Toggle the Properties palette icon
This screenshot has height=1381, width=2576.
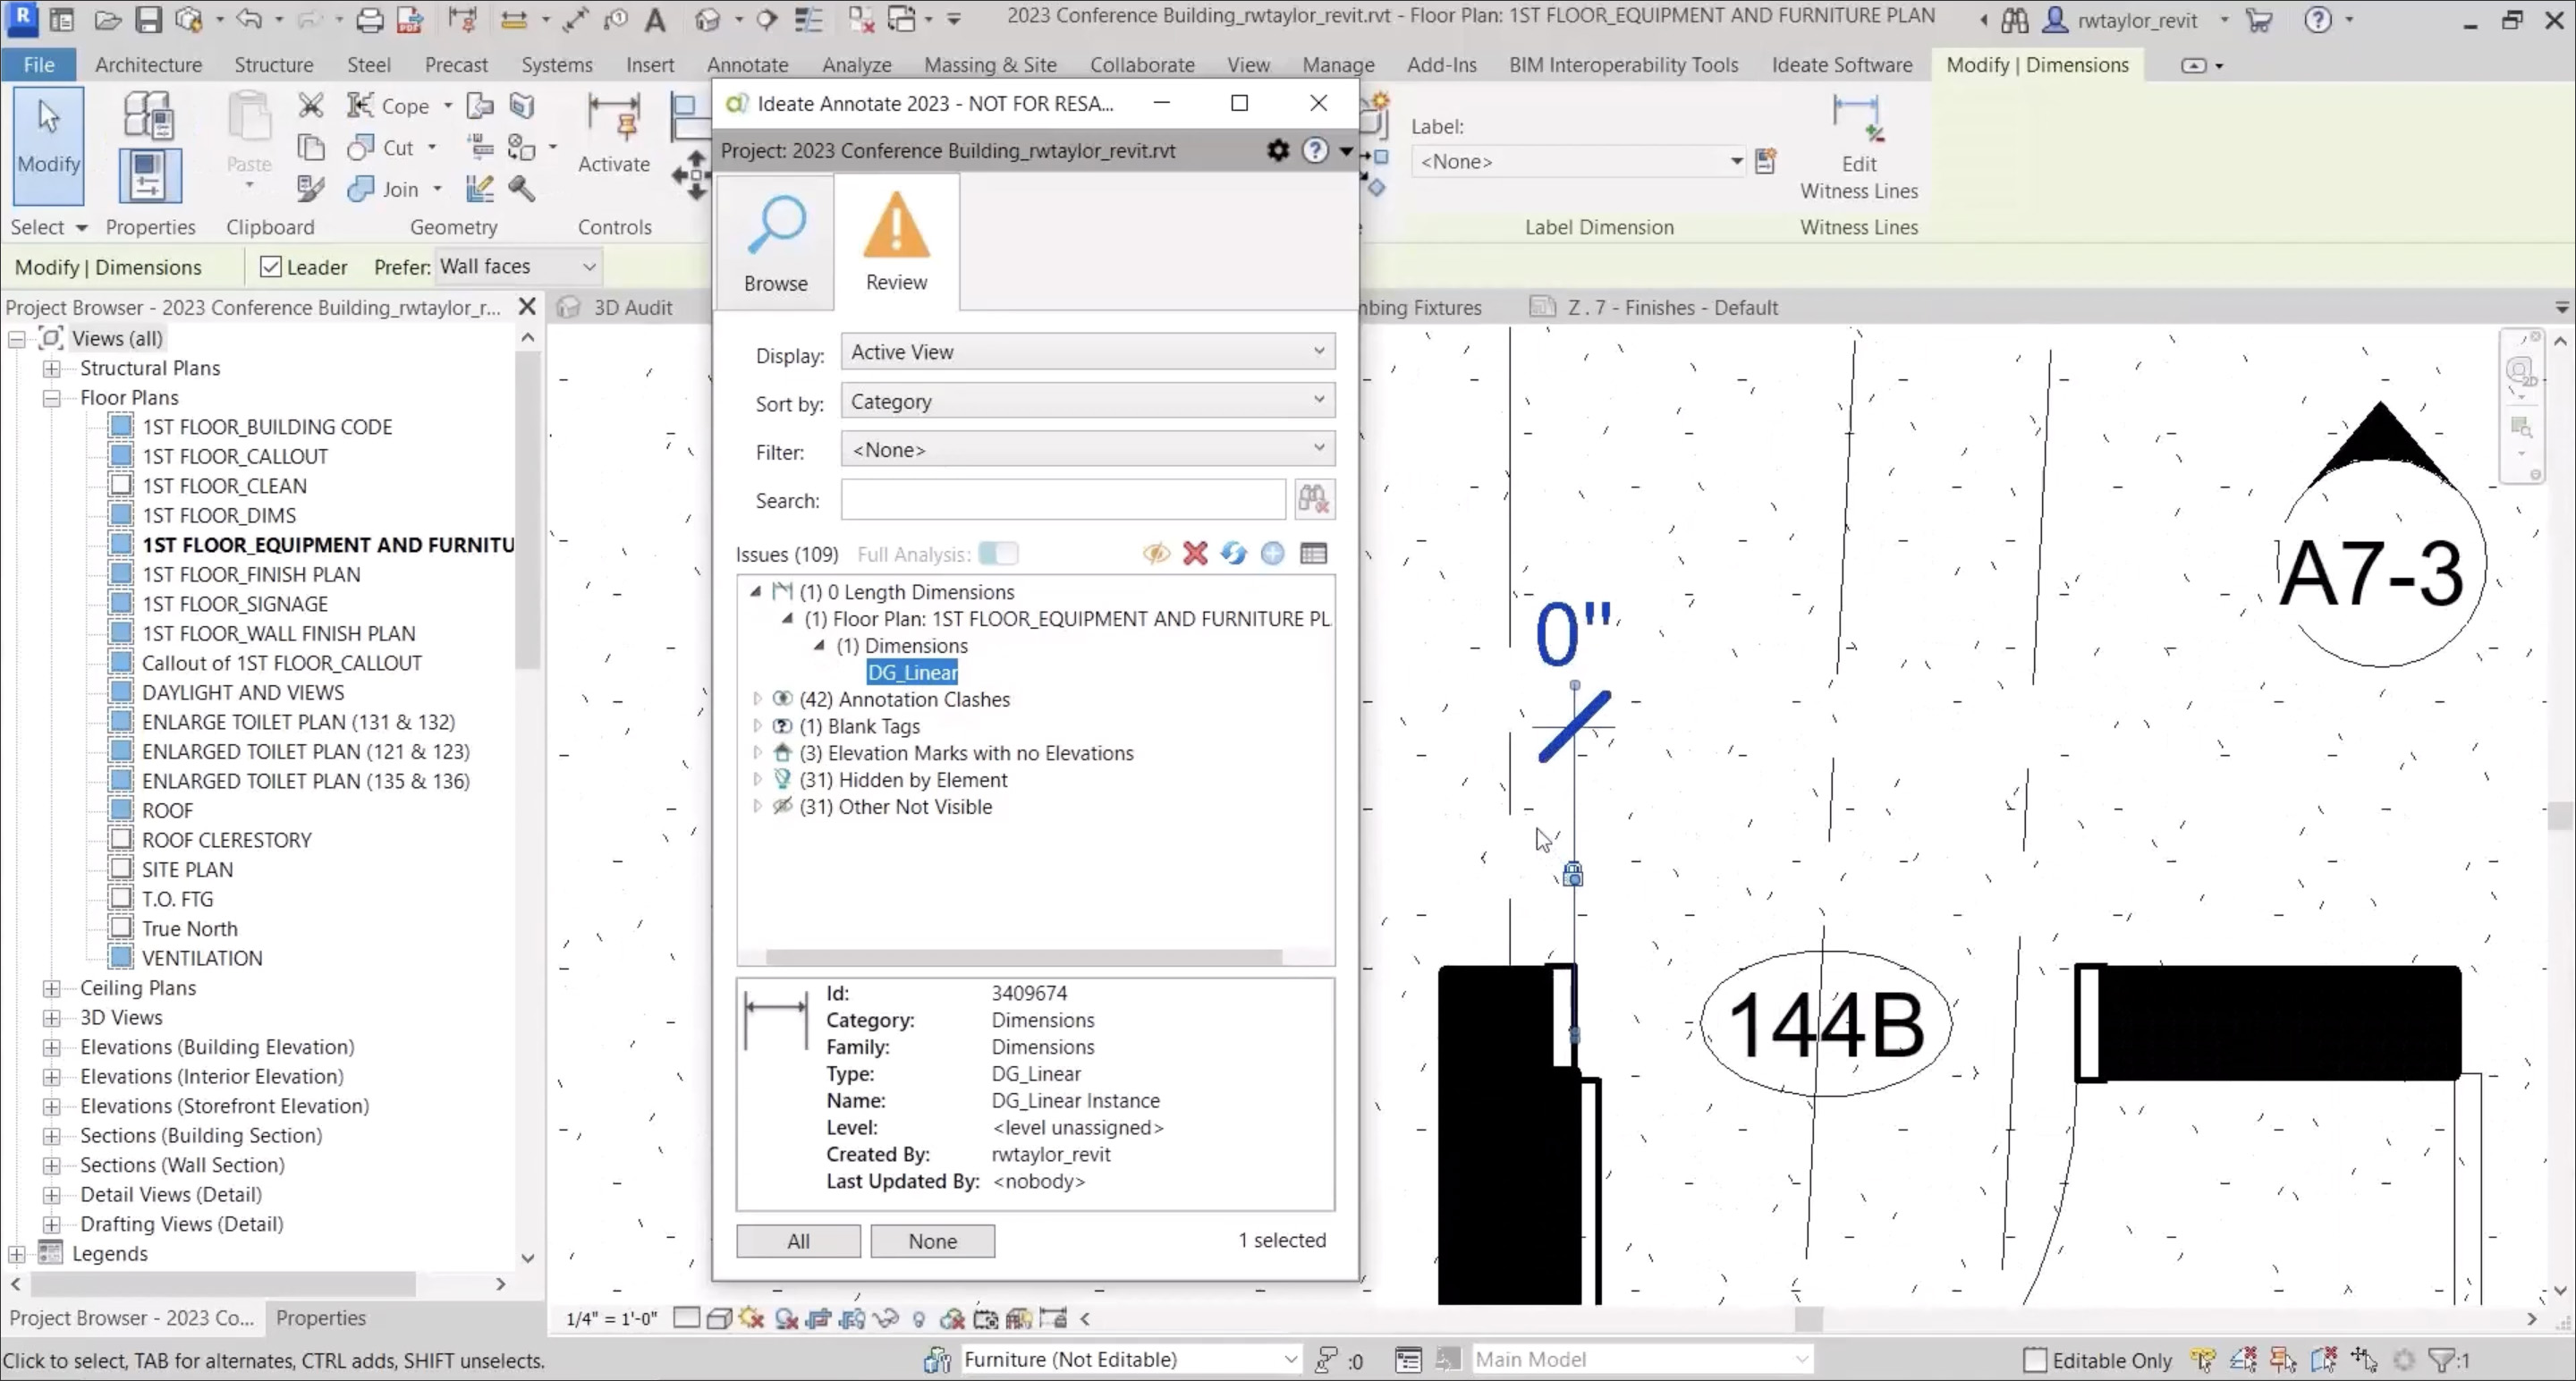[150, 175]
